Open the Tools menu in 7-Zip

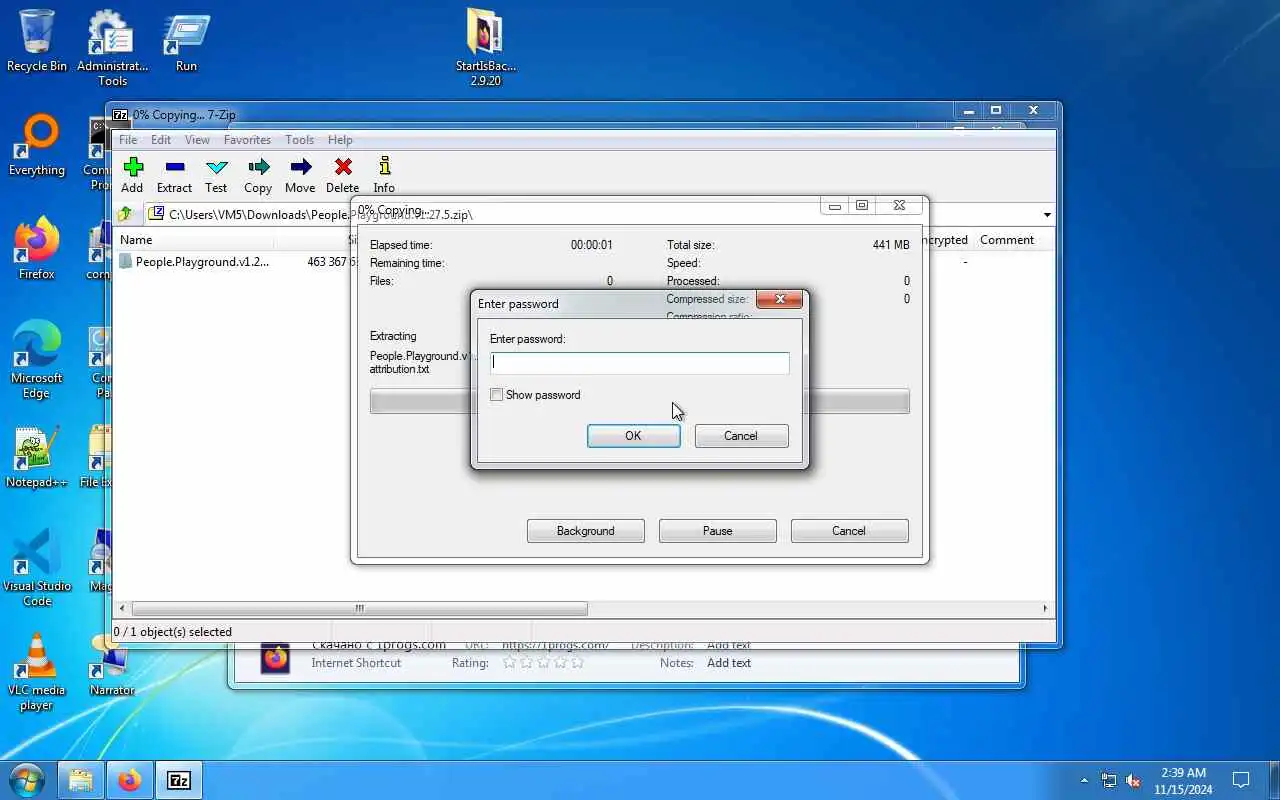(x=299, y=140)
